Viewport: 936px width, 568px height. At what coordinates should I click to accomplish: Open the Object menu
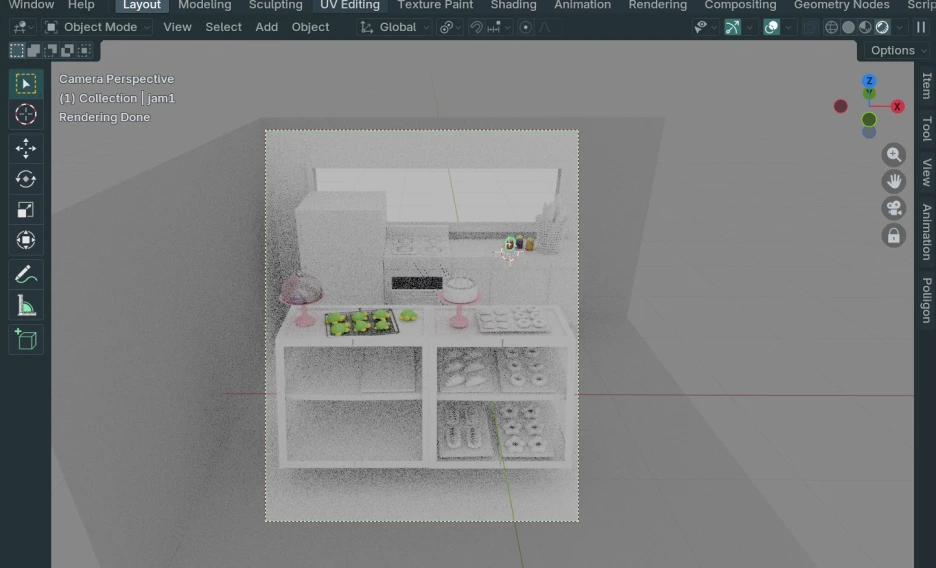pos(310,27)
